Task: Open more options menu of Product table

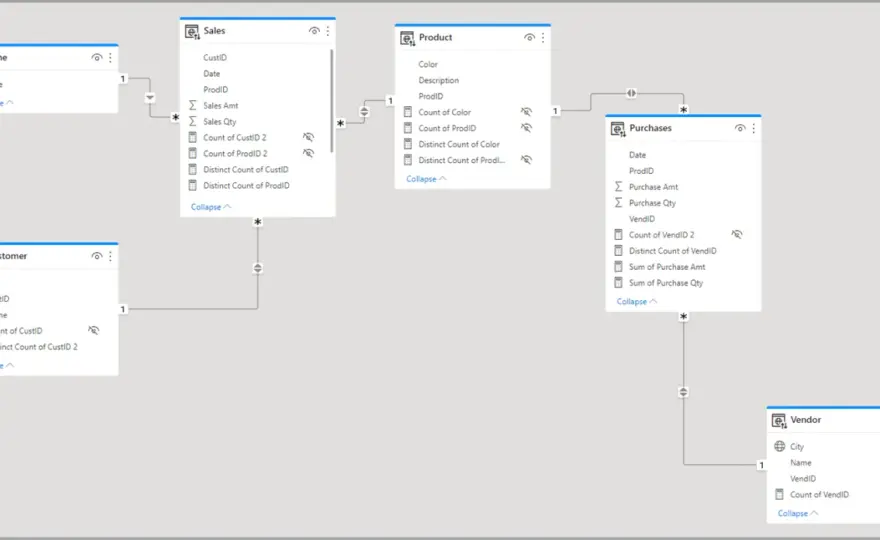Action: (x=543, y=38)
